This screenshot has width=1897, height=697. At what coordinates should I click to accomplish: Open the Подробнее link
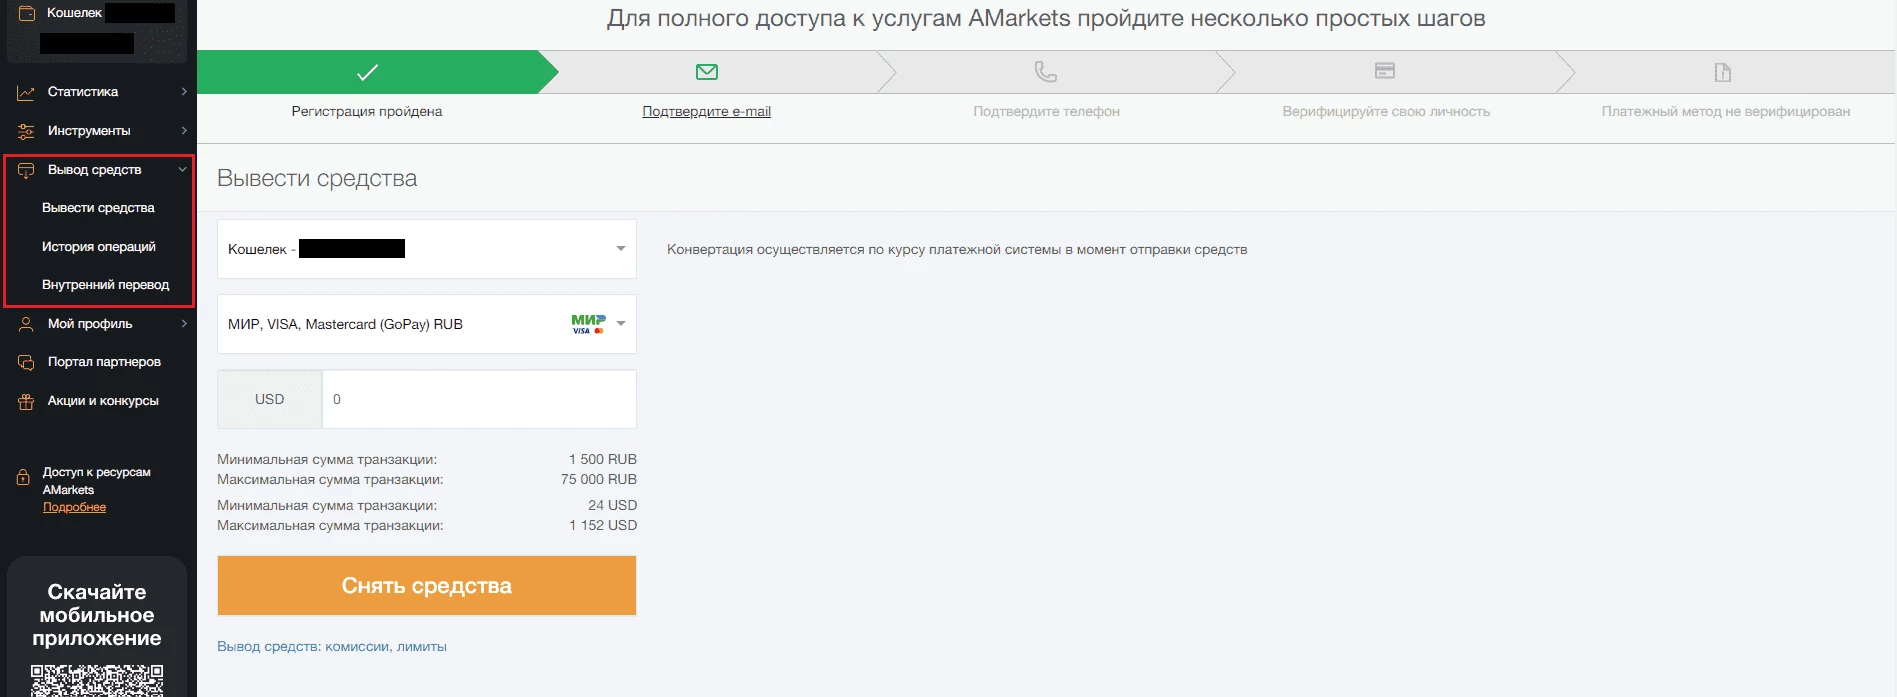click(74, 508)
